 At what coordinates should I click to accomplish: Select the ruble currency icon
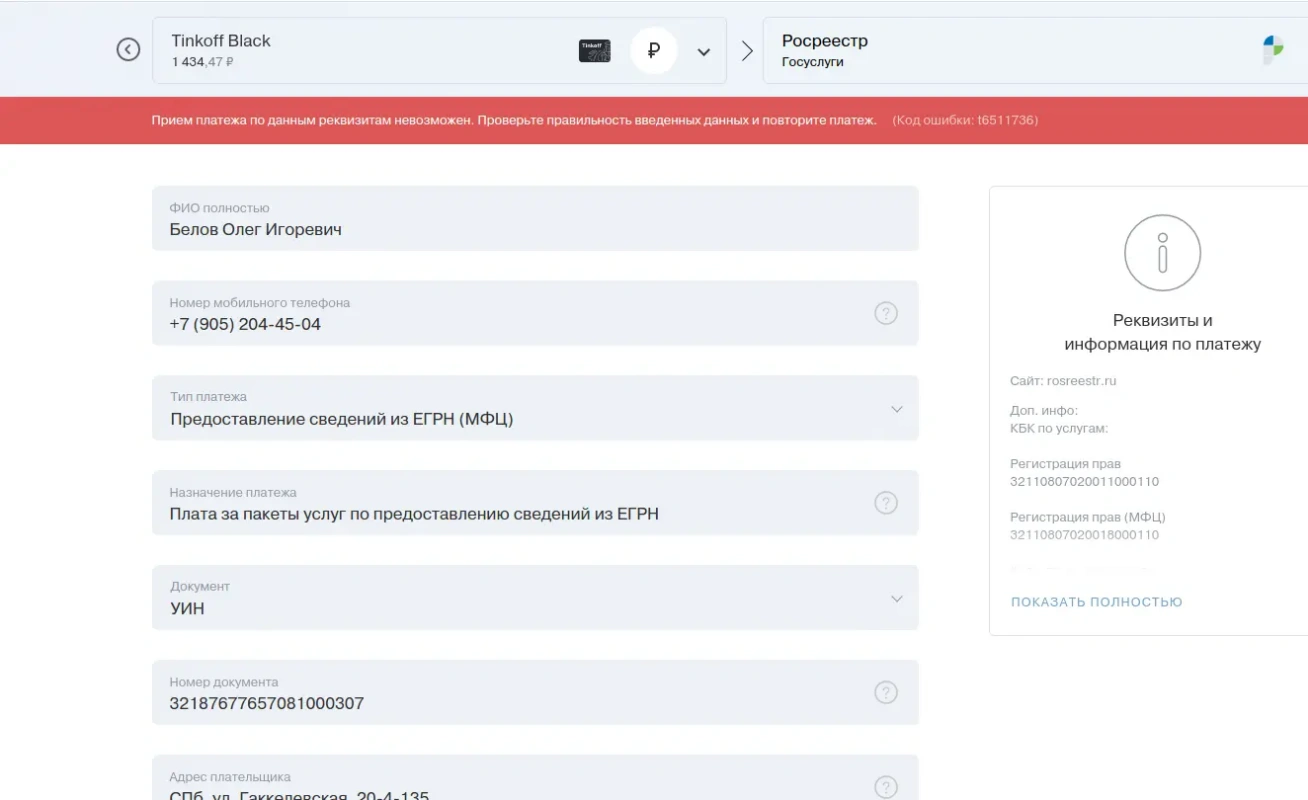[654, 51]
